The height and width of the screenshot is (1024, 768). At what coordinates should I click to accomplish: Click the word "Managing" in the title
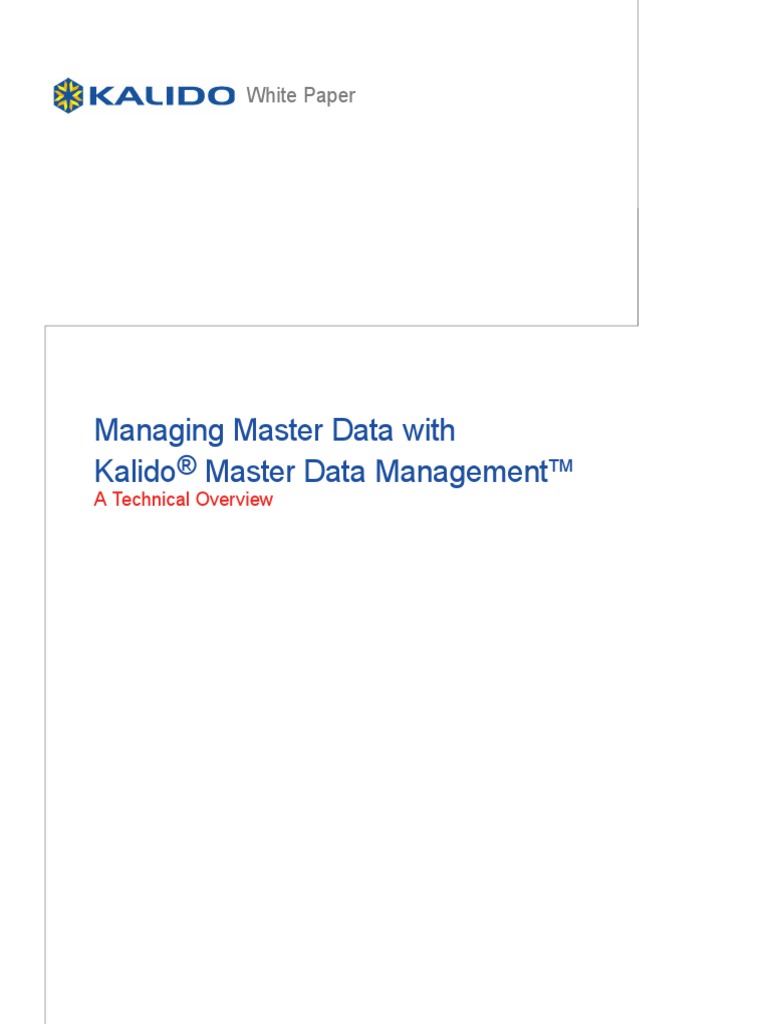tap(159, 432)
